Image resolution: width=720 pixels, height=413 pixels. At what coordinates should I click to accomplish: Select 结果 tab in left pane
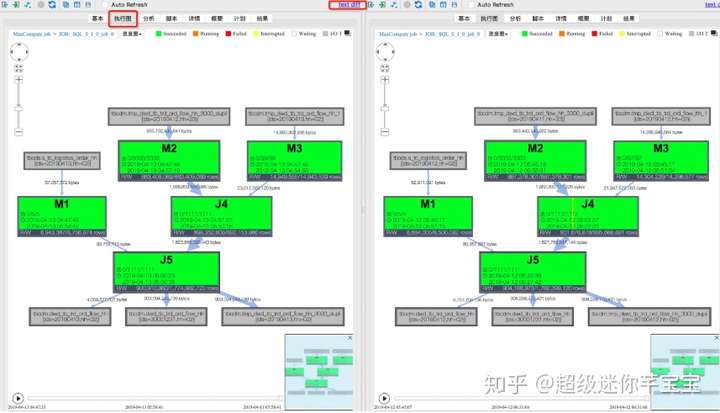[x=262, y=18]
